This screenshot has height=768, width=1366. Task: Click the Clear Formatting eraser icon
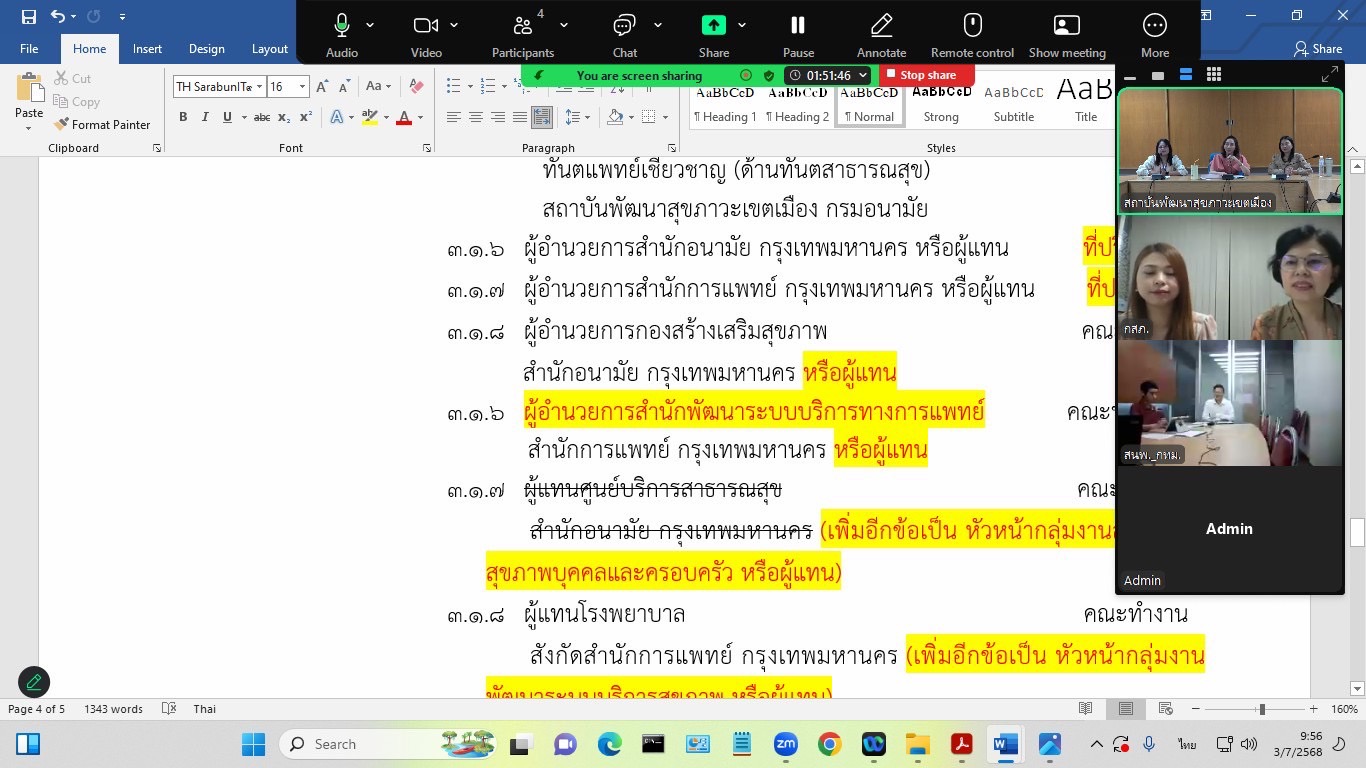coord(417,87)
